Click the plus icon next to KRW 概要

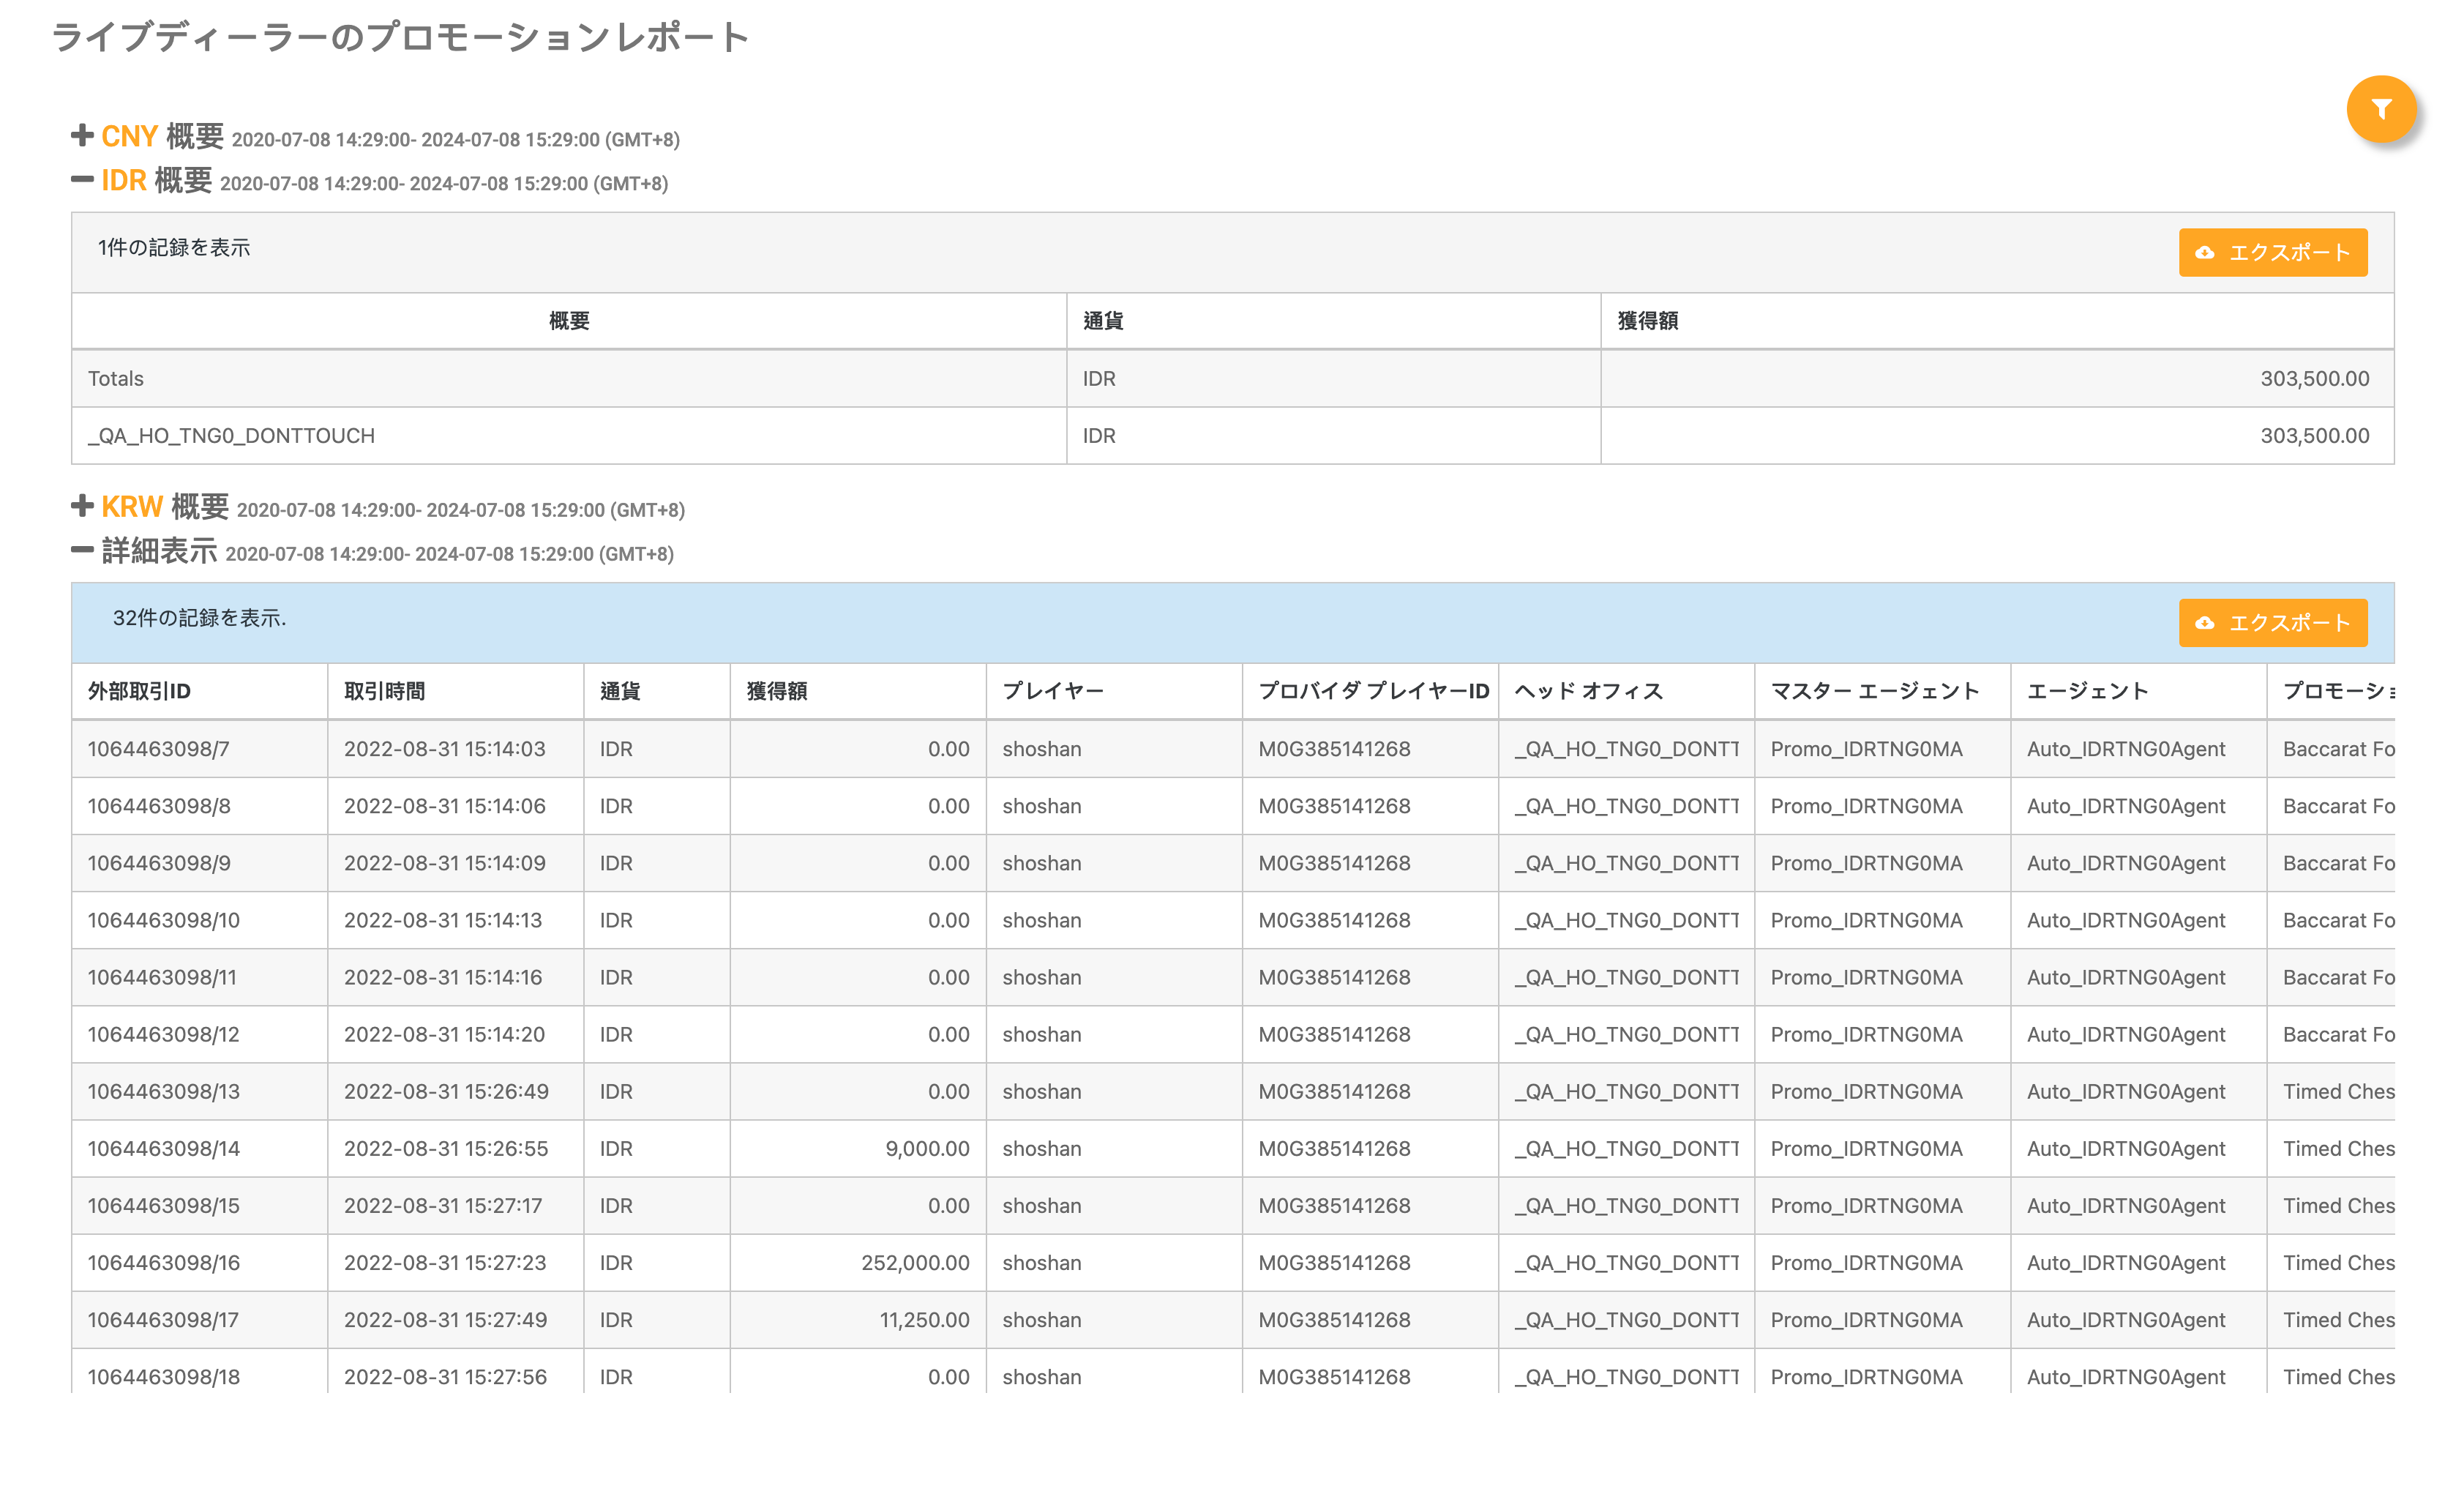(x=81, y=506)
